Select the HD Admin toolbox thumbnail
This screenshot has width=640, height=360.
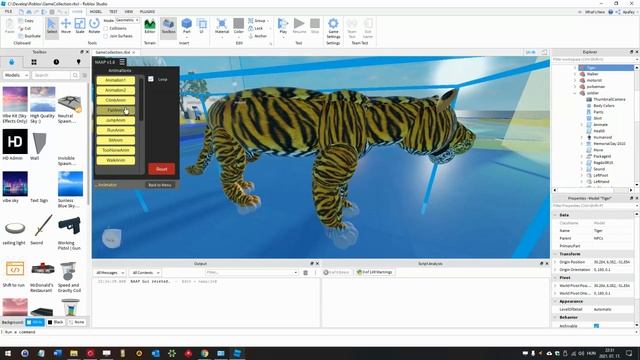pos(15,142)
